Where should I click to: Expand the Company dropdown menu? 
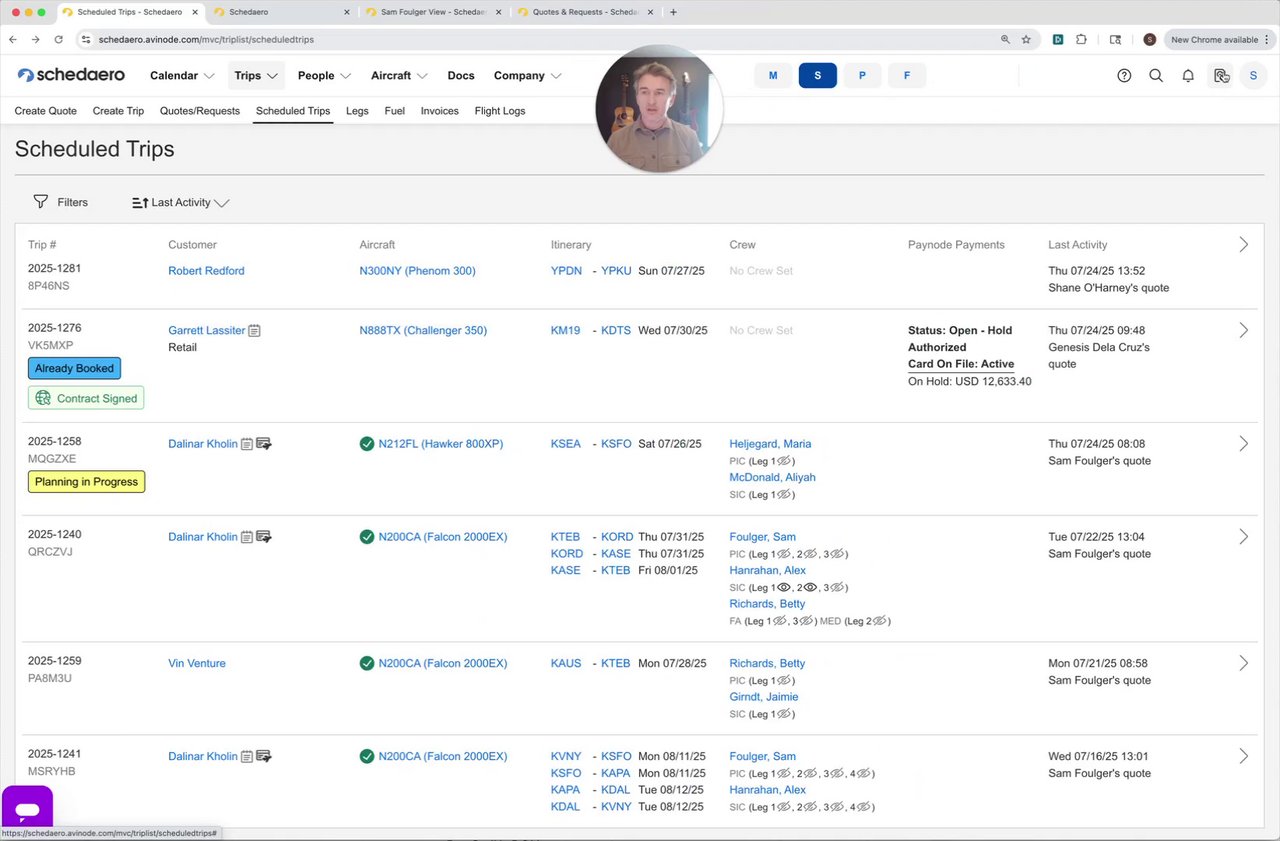(x=527, y=76)
